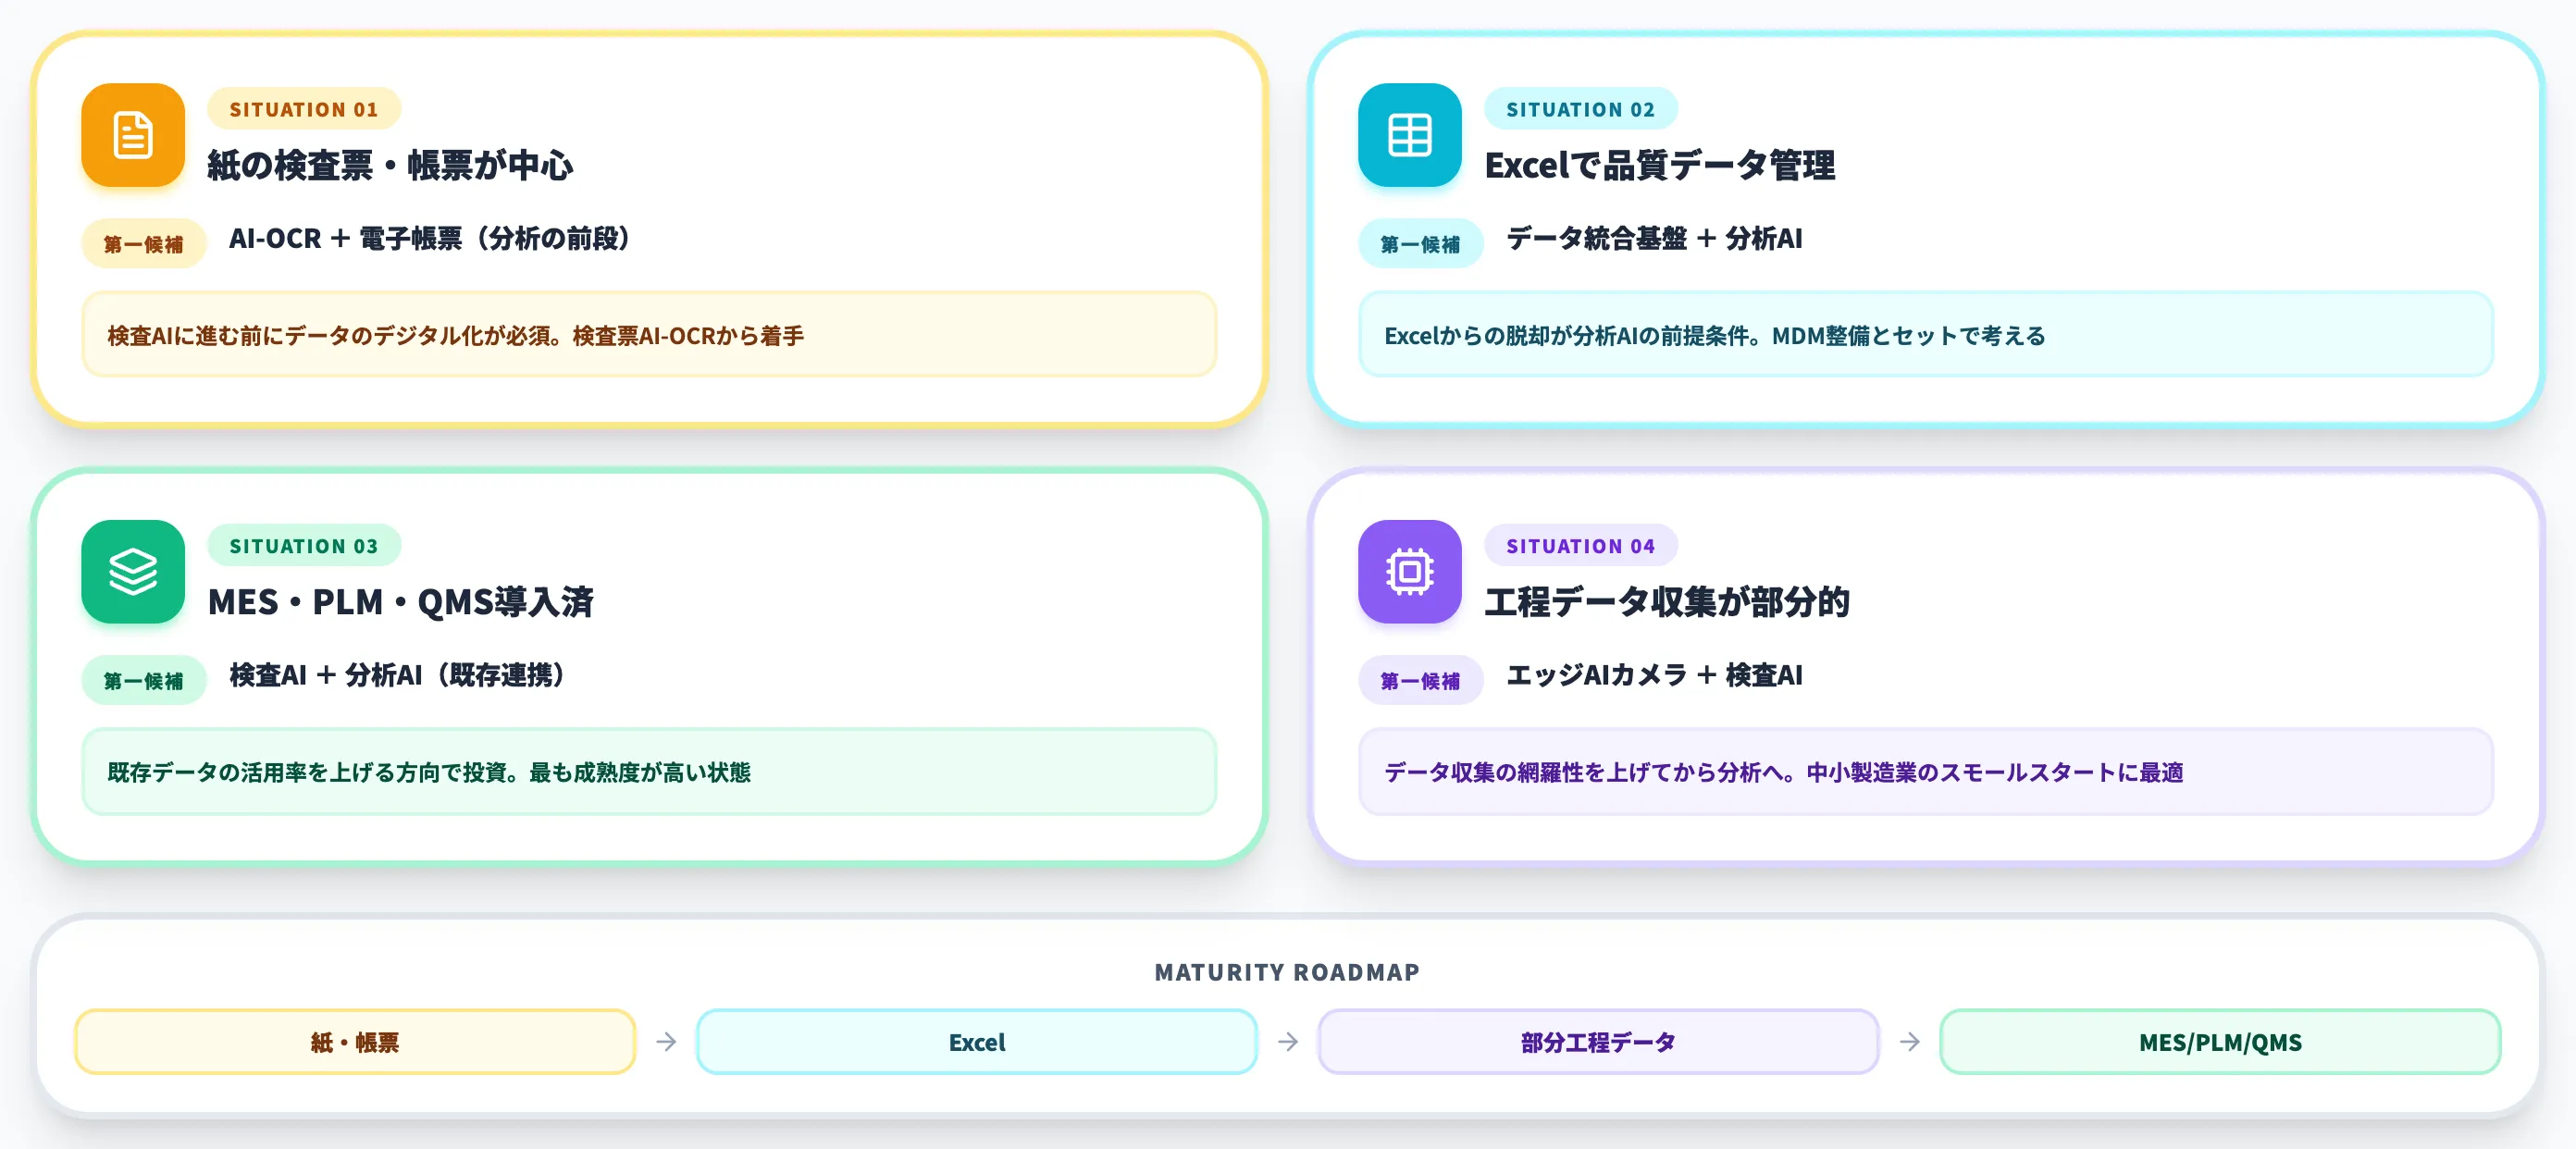2576x1149 pixels.
Task: Click the note 検査AIに進む前にデータのデジタル化が必須
Action: (x=649, y=335)
